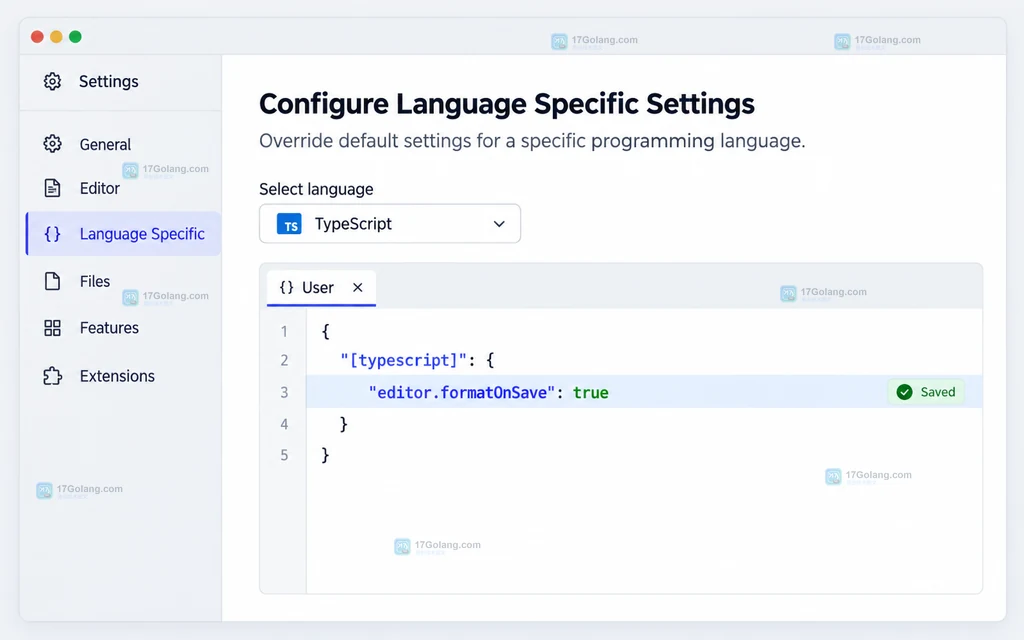The image size is (1024, 640).
Task: Click the Files page icon
Action: point(52,281)
